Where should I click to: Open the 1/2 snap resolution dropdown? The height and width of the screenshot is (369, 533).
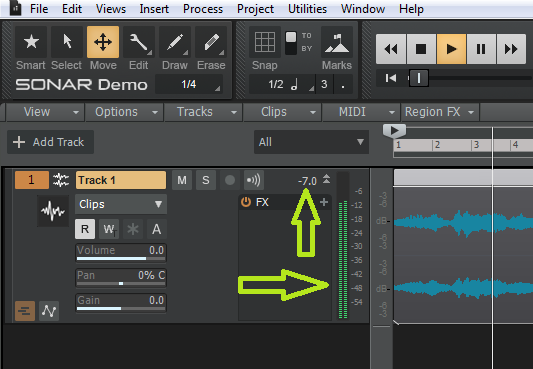click(282, 84)
